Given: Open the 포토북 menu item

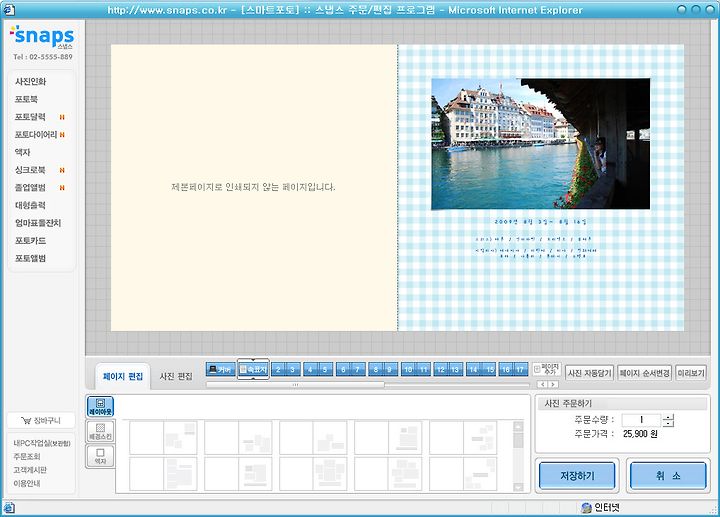Looking at the screenshot, I should click(26, 99).
